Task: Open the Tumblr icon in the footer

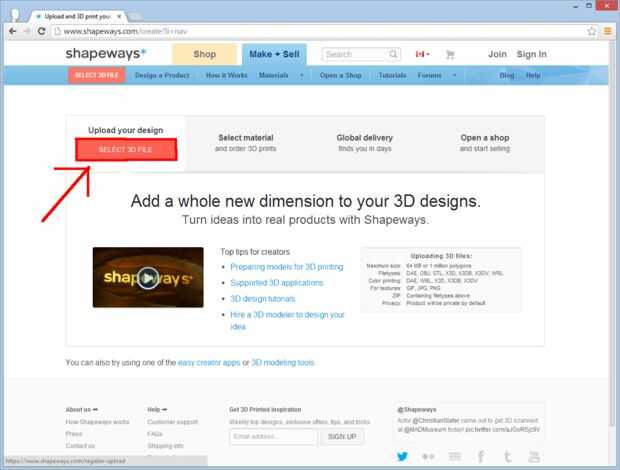Action: point(507,457)
